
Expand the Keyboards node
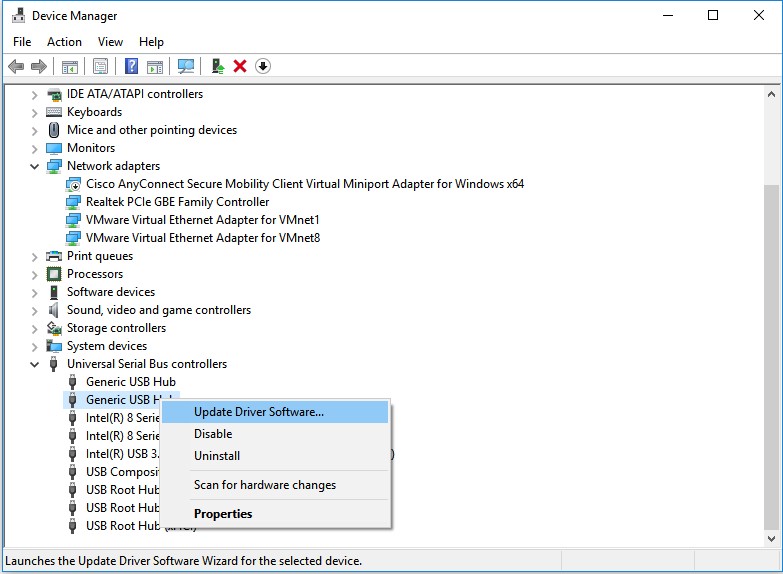click(x=34, y=112)
